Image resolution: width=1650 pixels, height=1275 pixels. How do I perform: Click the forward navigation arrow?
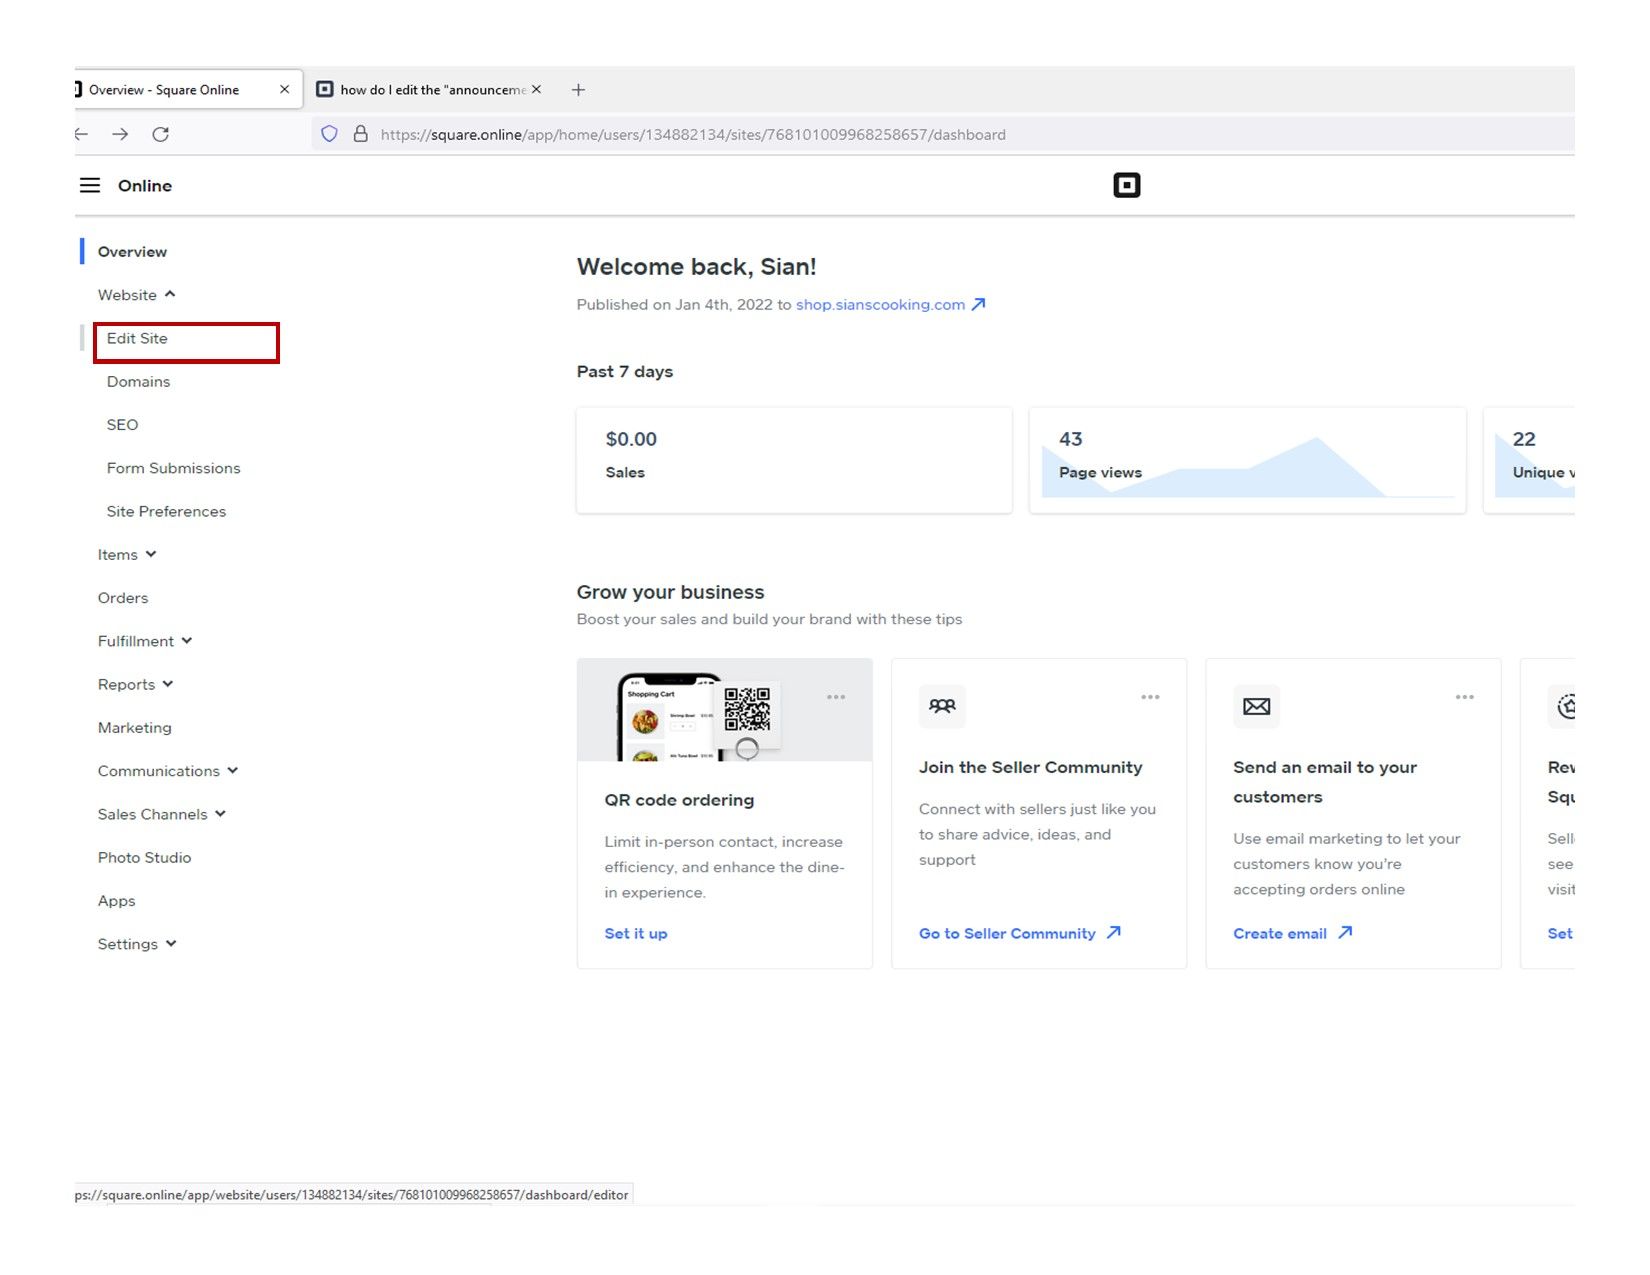(x=120, y=134)
